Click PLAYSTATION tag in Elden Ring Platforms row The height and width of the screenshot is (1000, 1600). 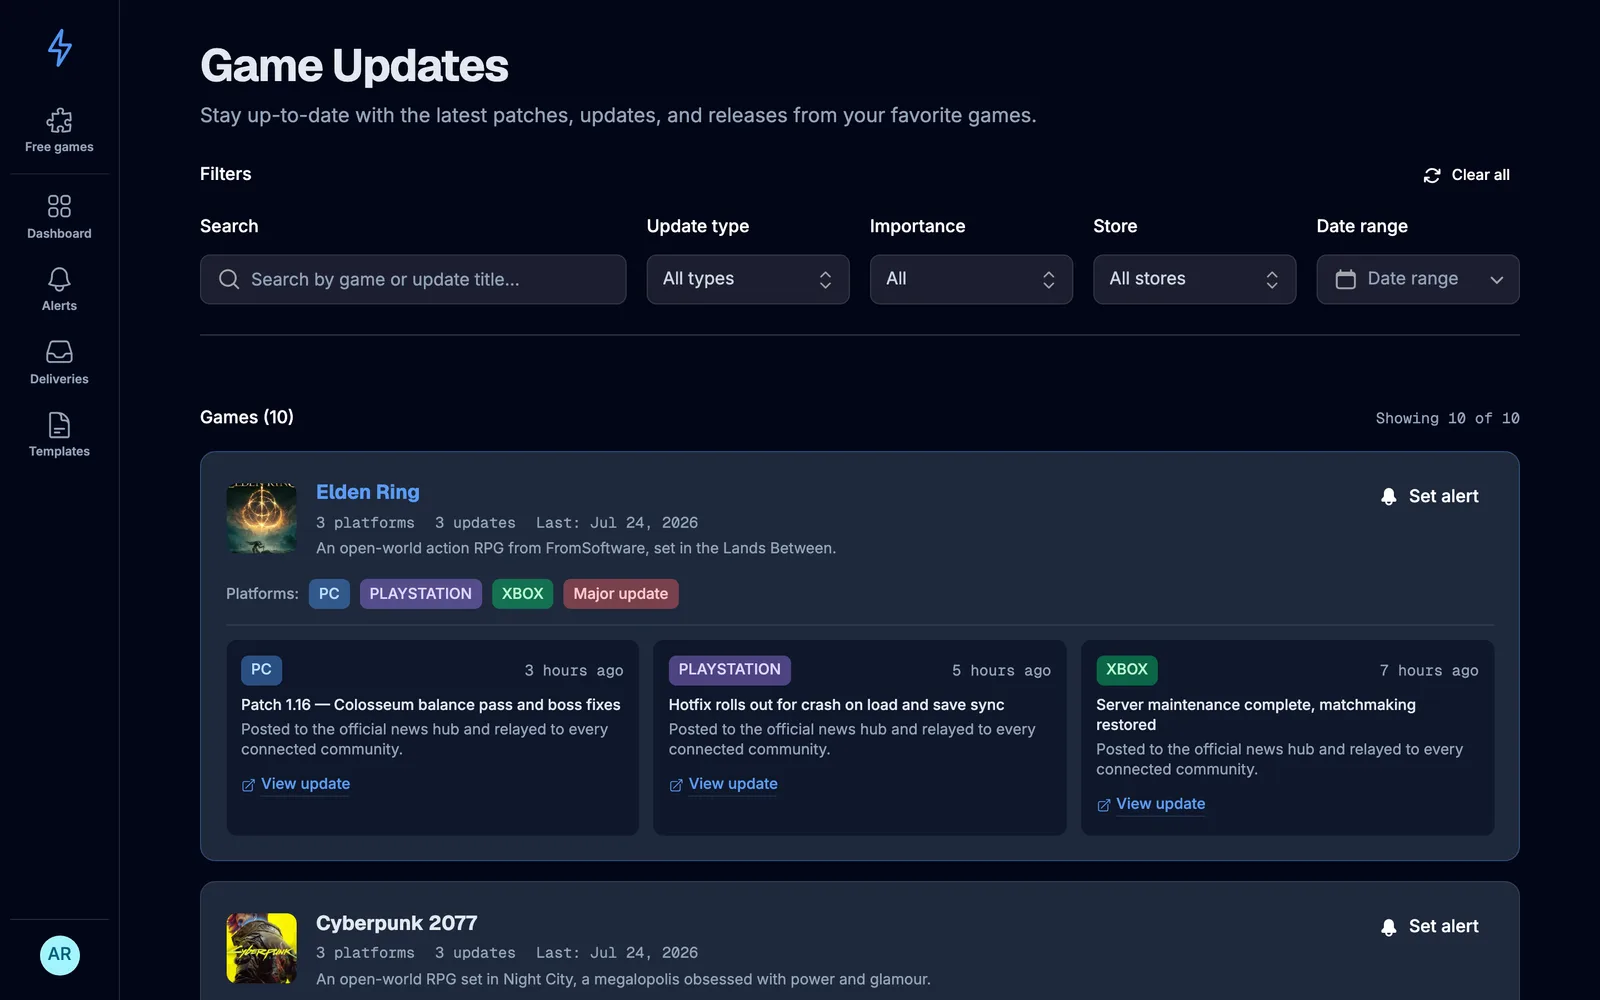pos(421,594)
